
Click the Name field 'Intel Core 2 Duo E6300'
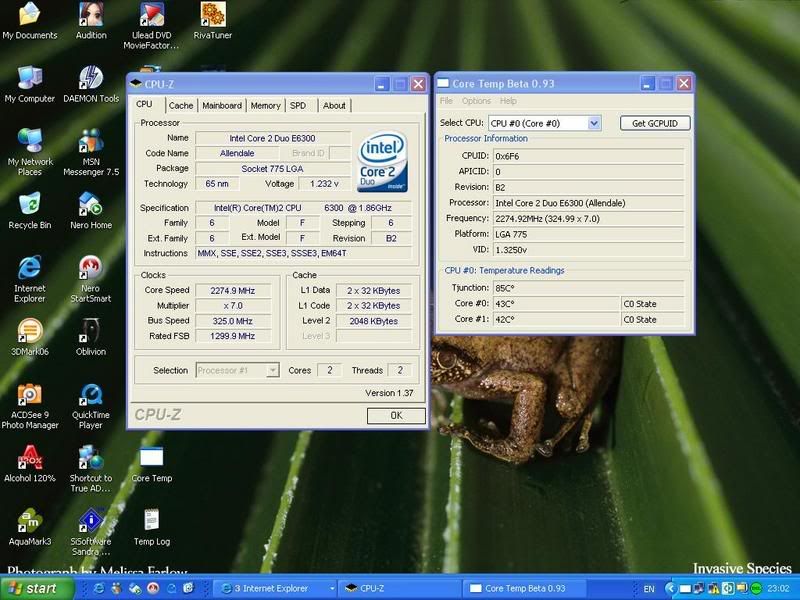(273, 138)
